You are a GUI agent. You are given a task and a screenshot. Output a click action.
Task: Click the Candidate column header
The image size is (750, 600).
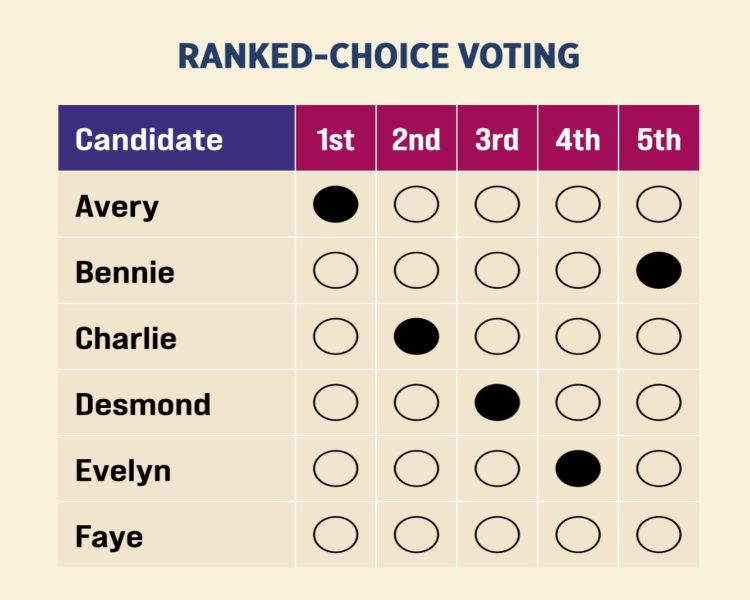149,139
